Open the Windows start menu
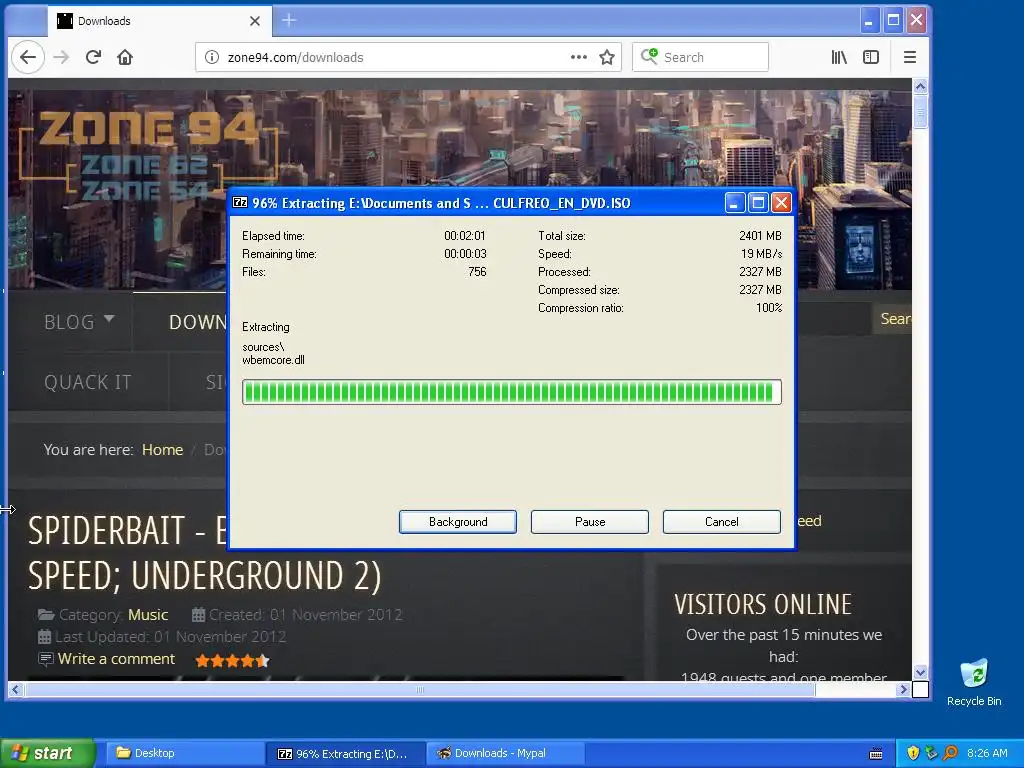 [x=47, y=753]
